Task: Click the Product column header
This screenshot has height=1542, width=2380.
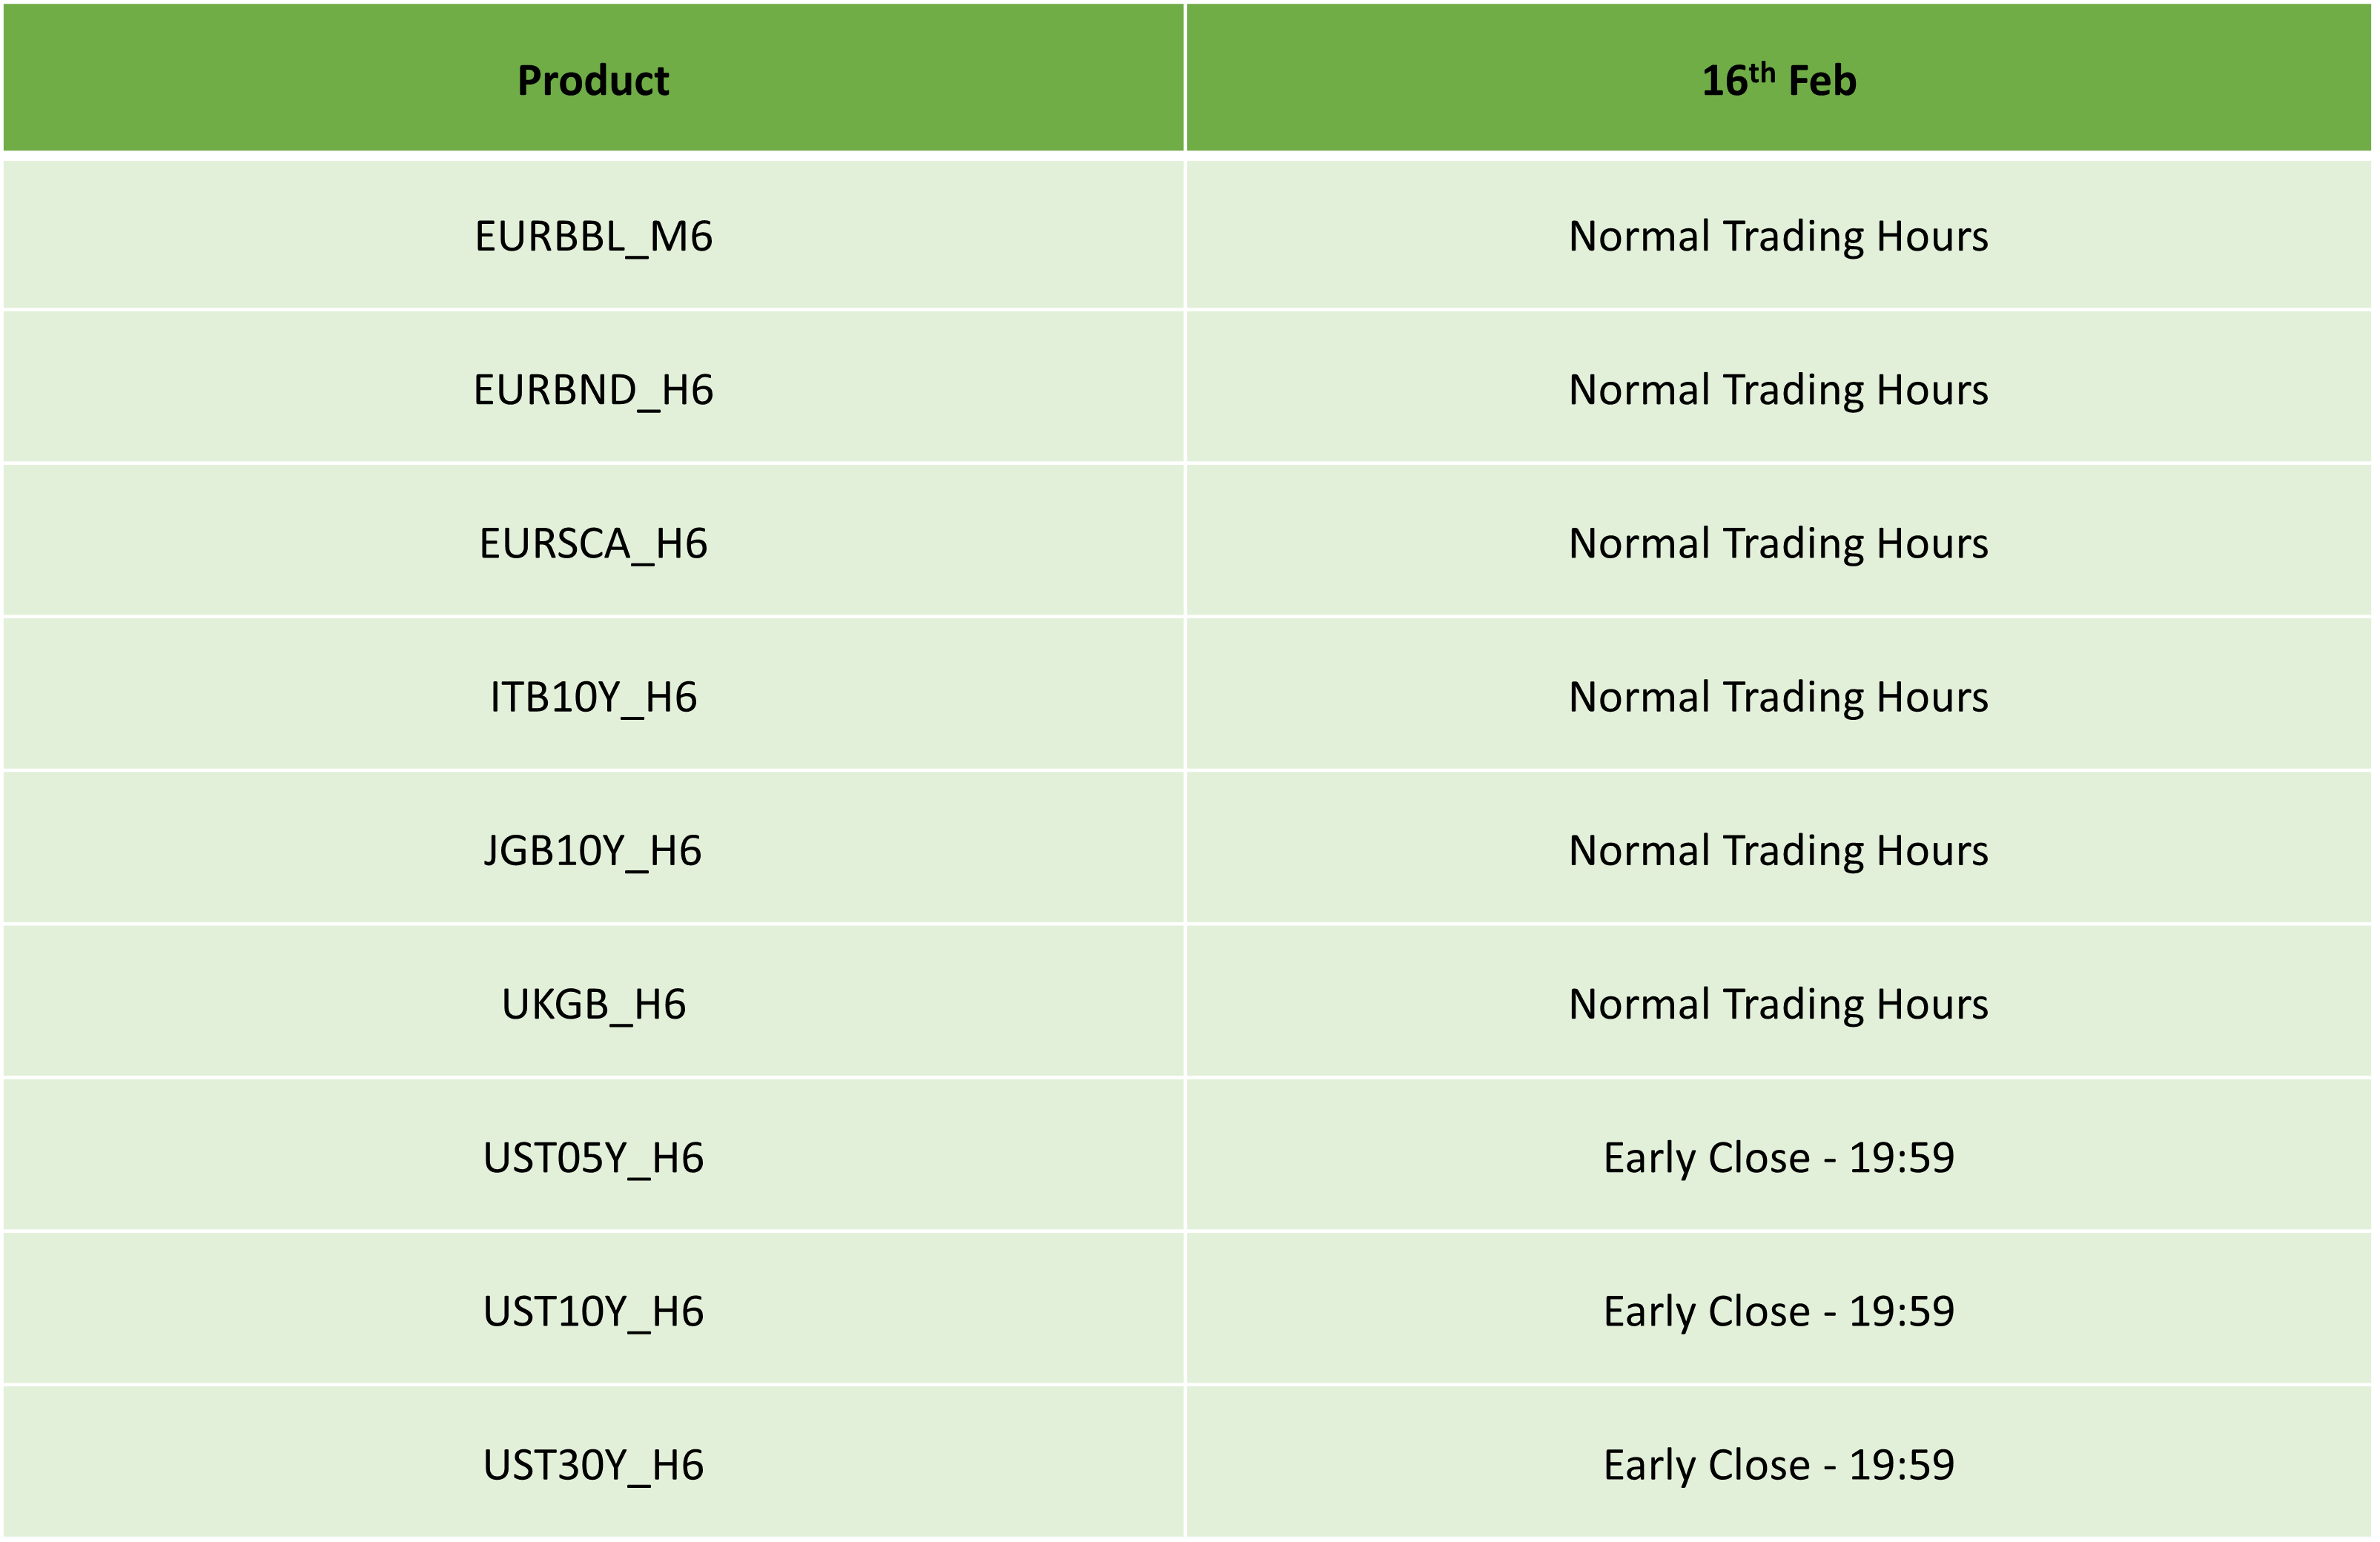Action: point(593,80)
